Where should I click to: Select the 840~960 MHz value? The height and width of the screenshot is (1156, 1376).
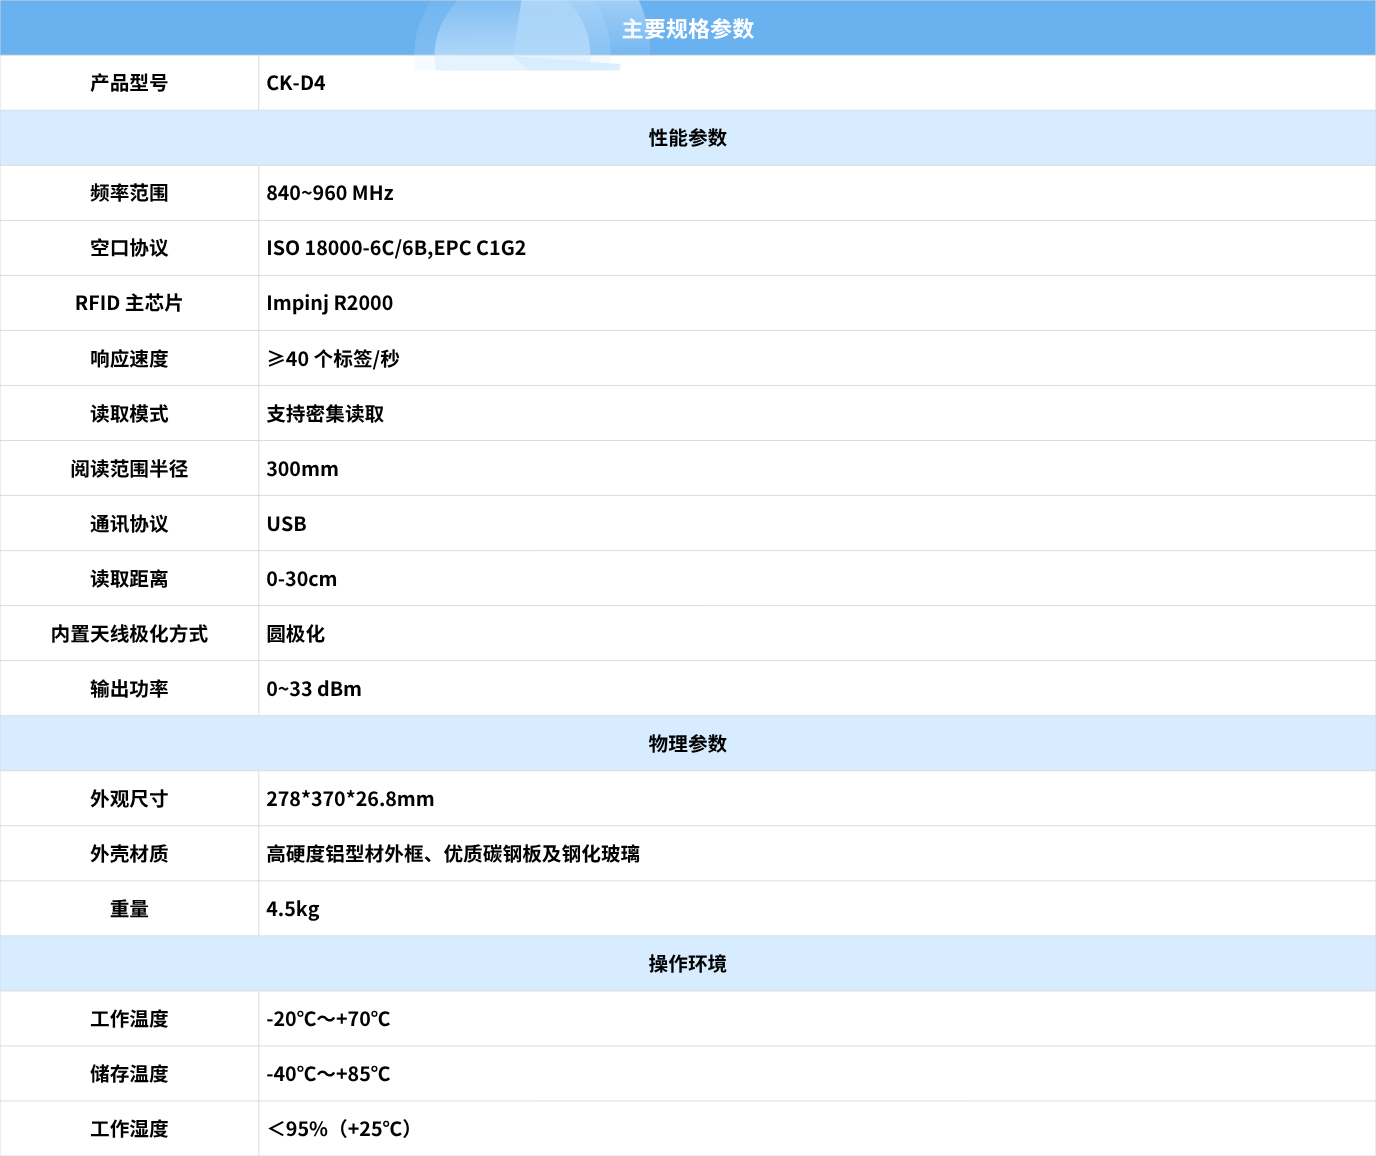click(330, 193)
